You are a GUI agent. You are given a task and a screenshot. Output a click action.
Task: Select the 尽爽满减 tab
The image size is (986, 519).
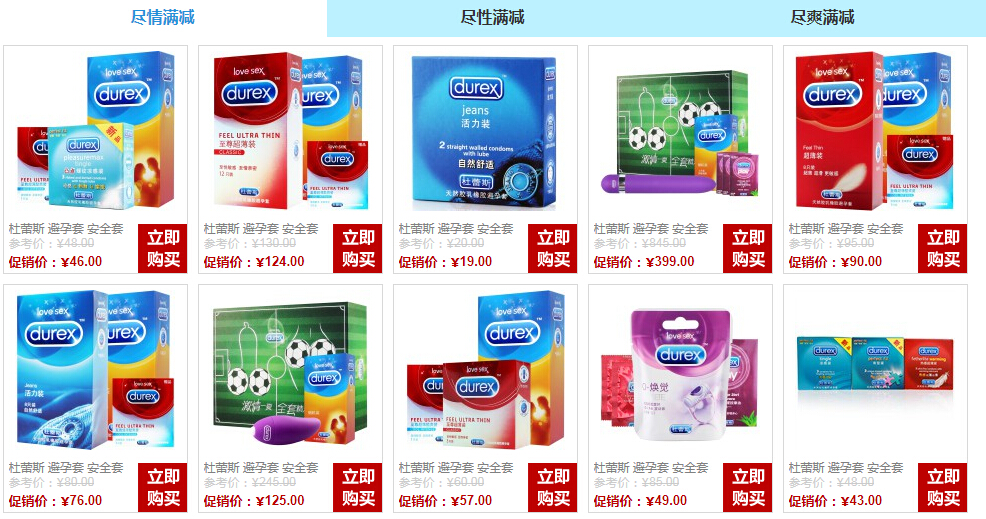click(822, 18)
